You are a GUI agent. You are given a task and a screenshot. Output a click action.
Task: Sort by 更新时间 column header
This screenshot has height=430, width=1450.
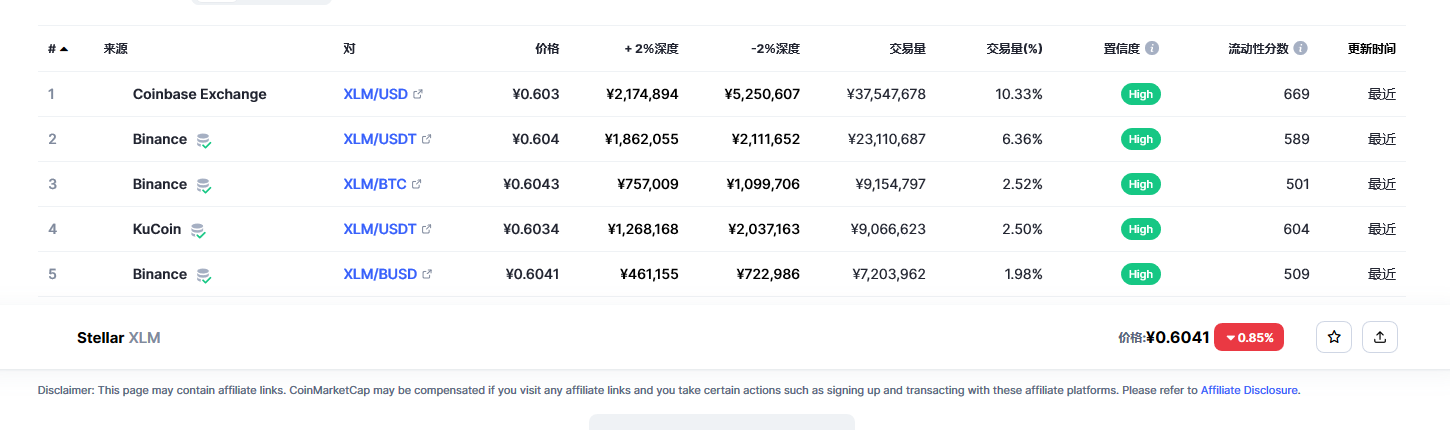click(1372, 48)
